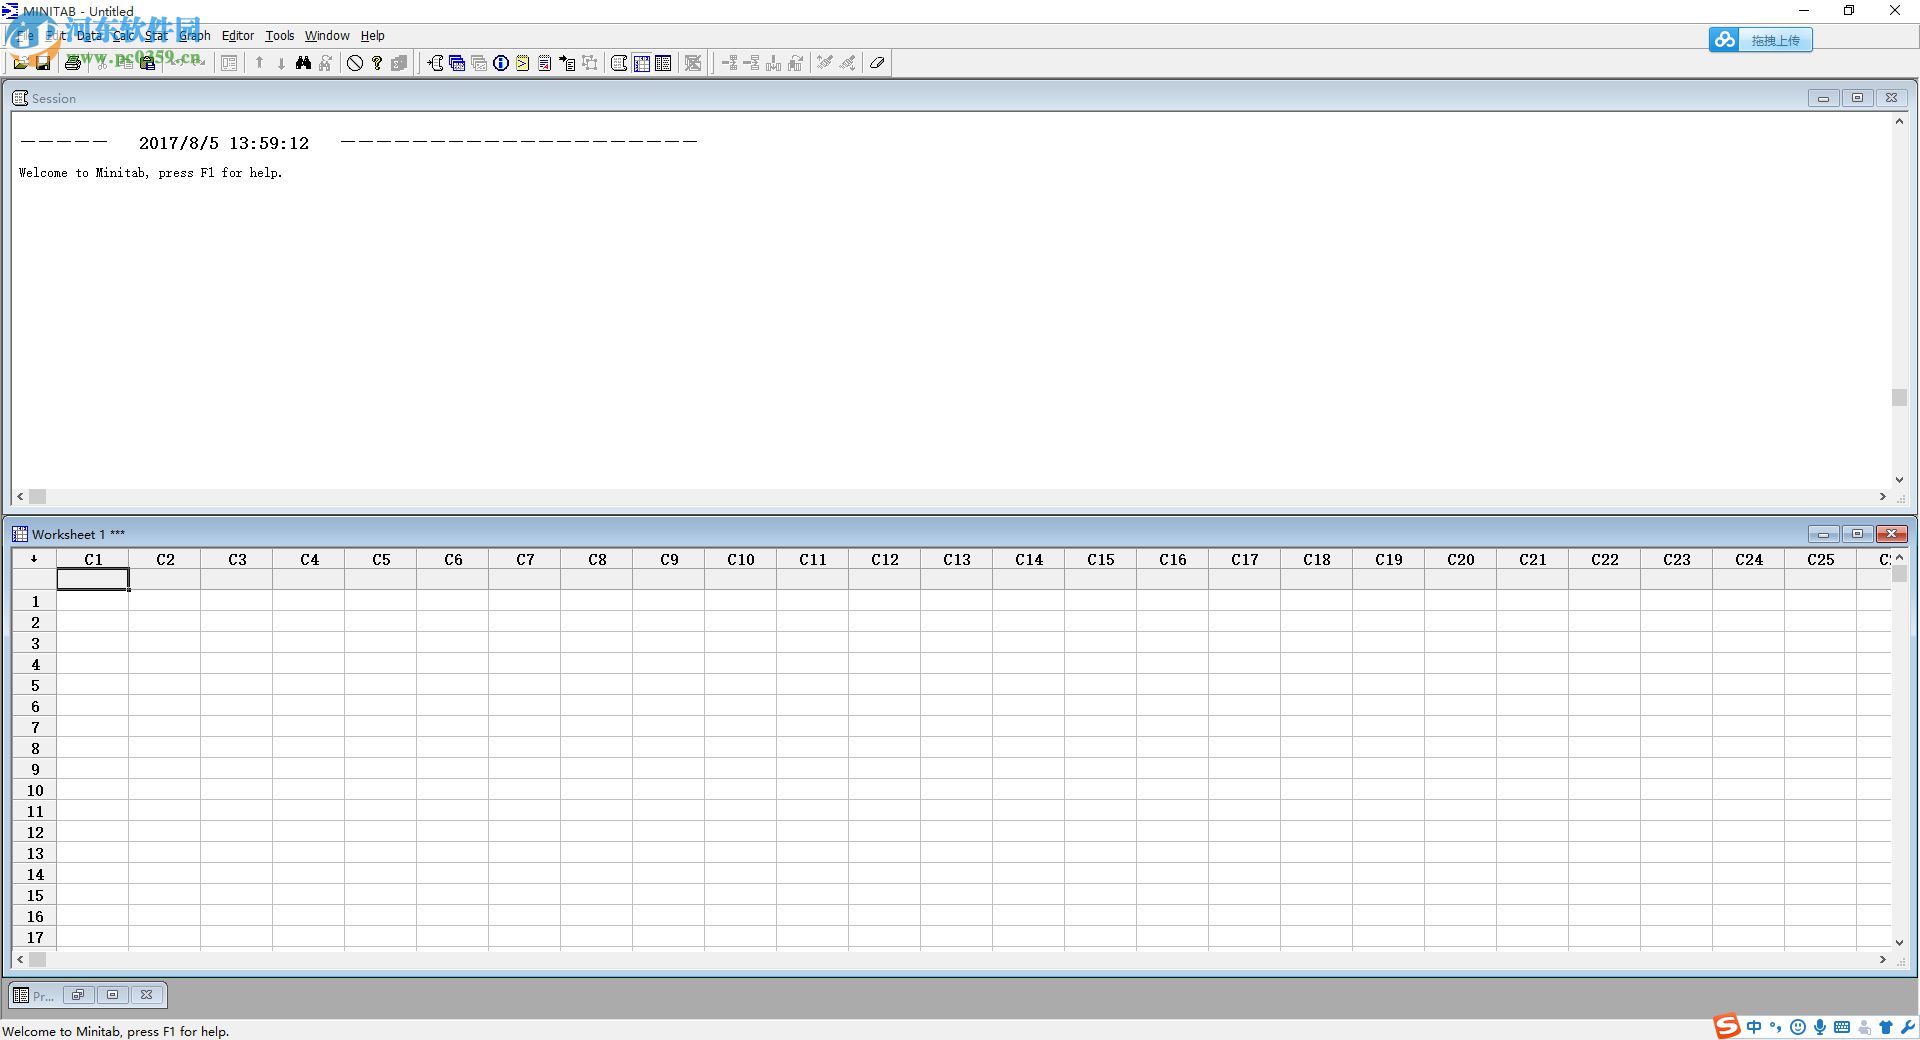Click the Worksheet horizontal scrollbar thumb

pos(37,959)
